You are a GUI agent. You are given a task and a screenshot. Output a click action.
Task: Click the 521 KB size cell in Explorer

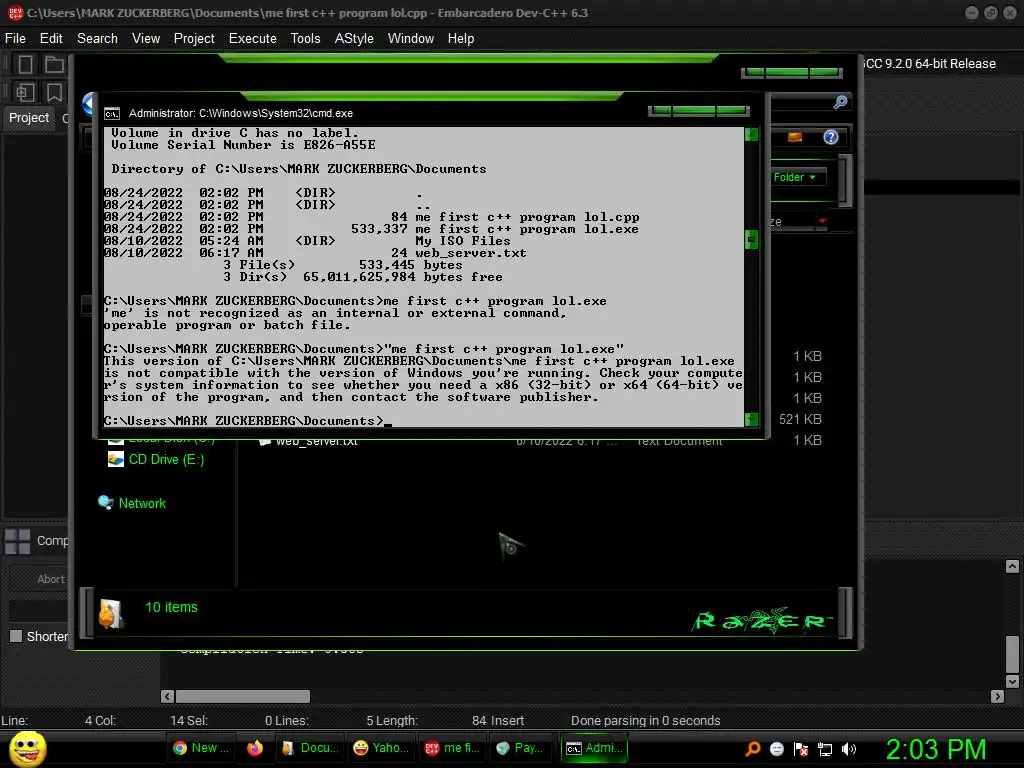[x=800, y=419]
